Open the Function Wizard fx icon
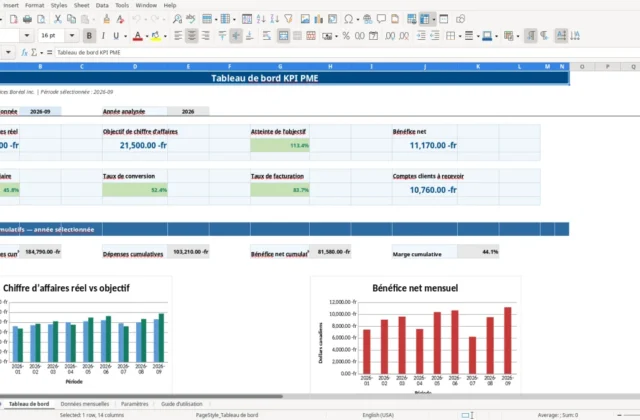This screenshot has height=420, width=640. [24, 52]
